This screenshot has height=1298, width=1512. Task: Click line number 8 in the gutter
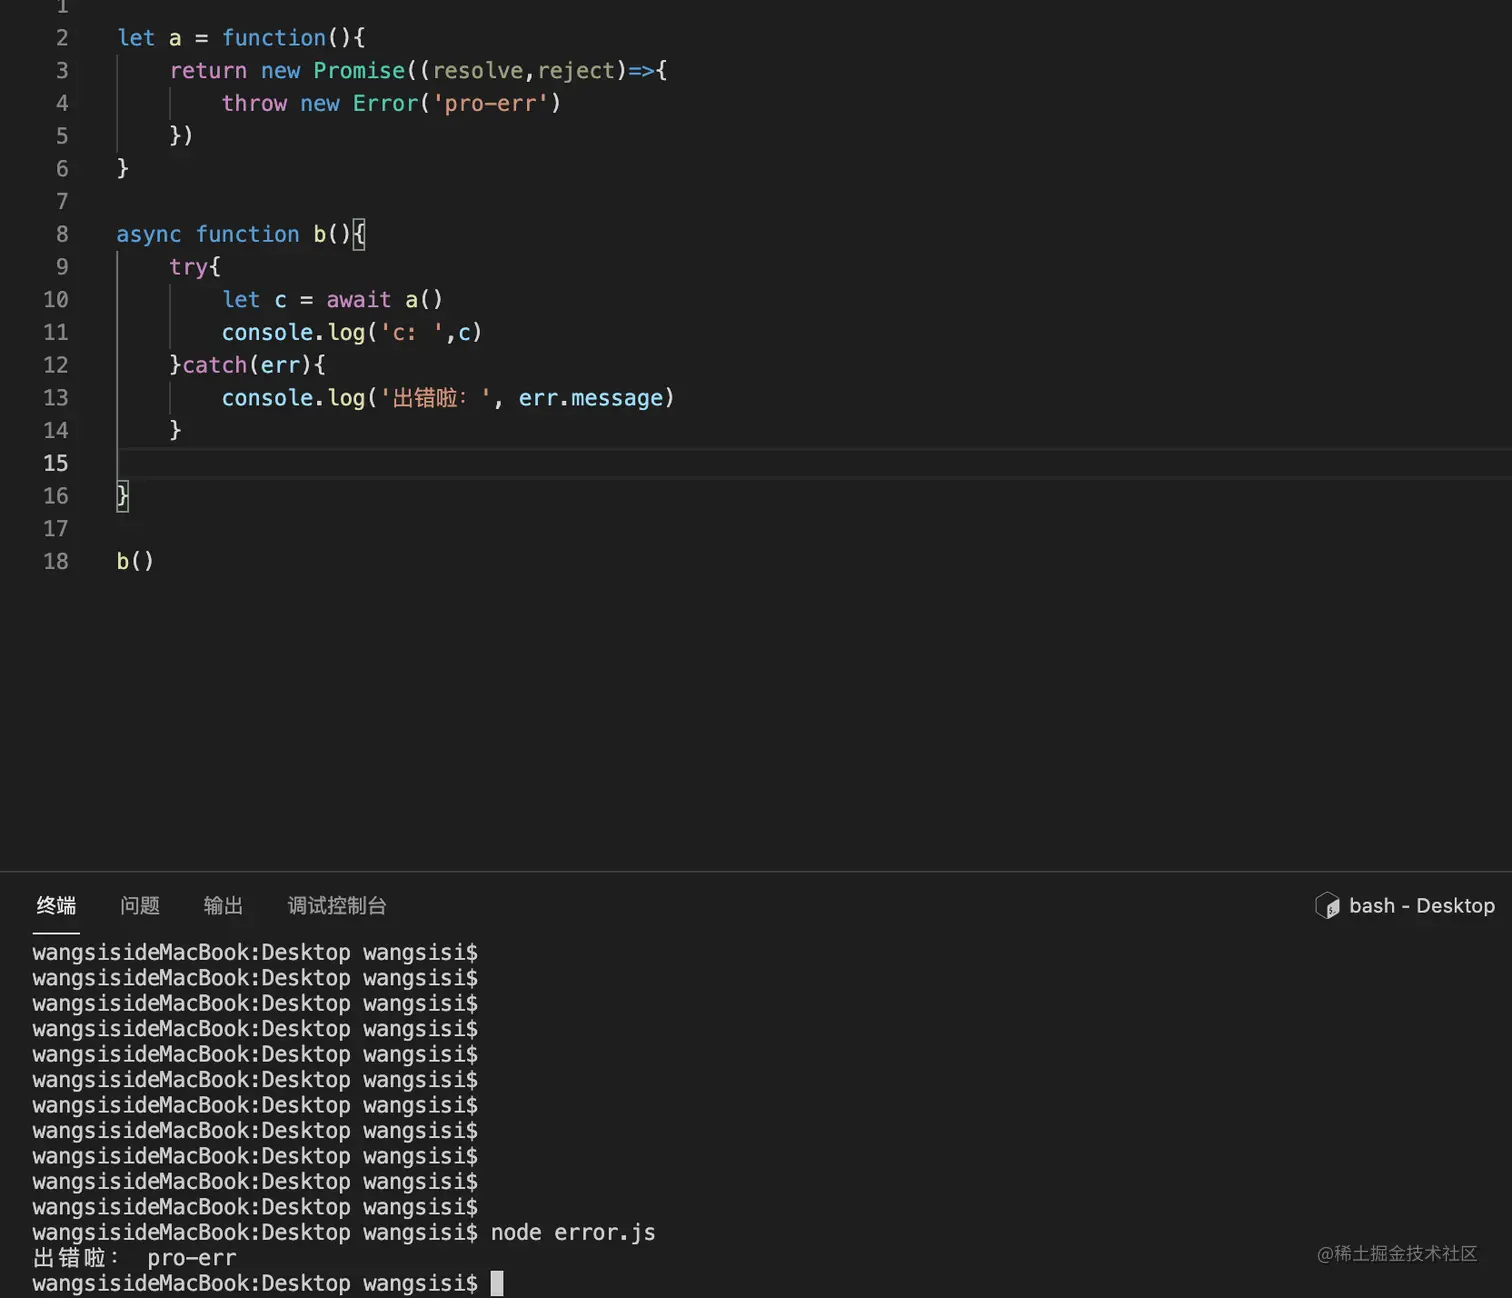62,234
